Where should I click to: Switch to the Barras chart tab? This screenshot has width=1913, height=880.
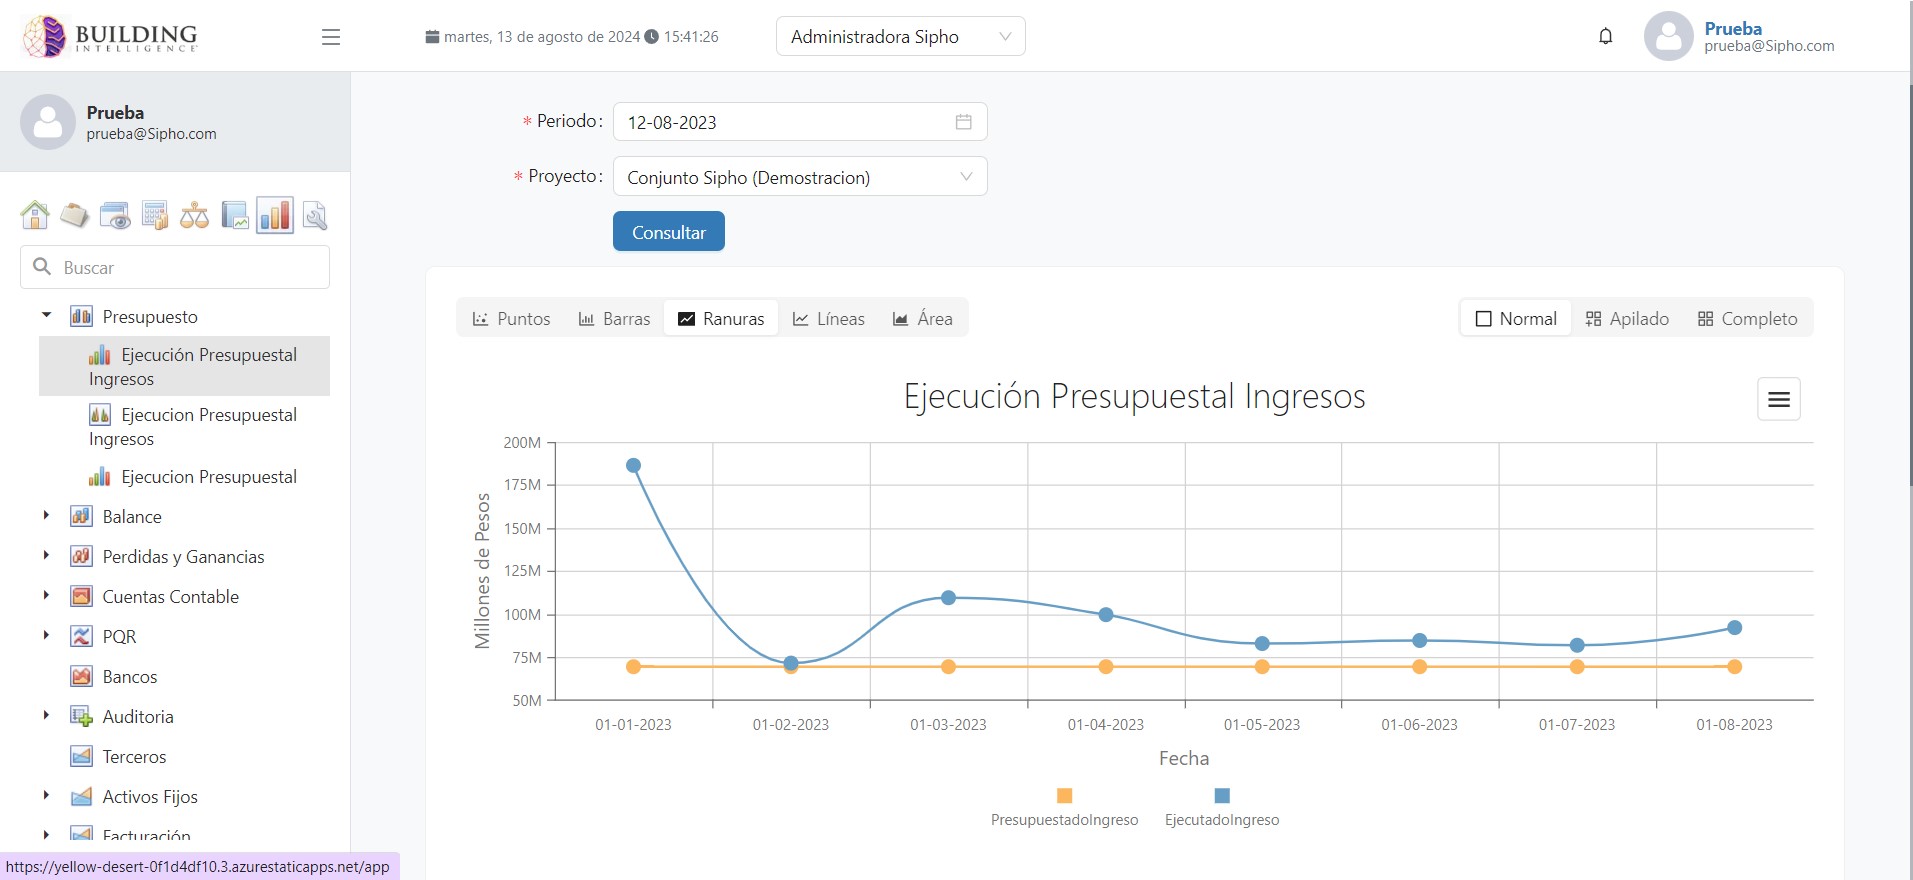tap(614, 319)
